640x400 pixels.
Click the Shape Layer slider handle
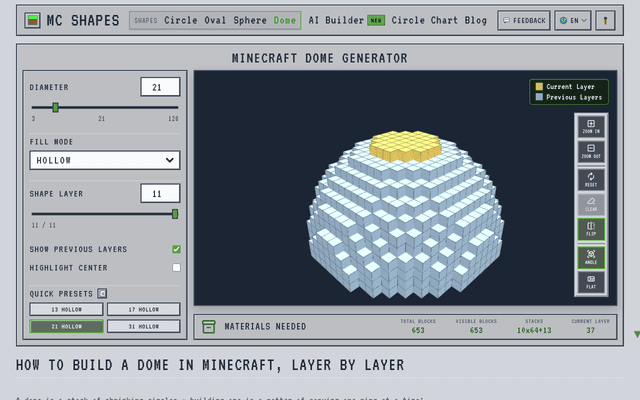(175, 214)
